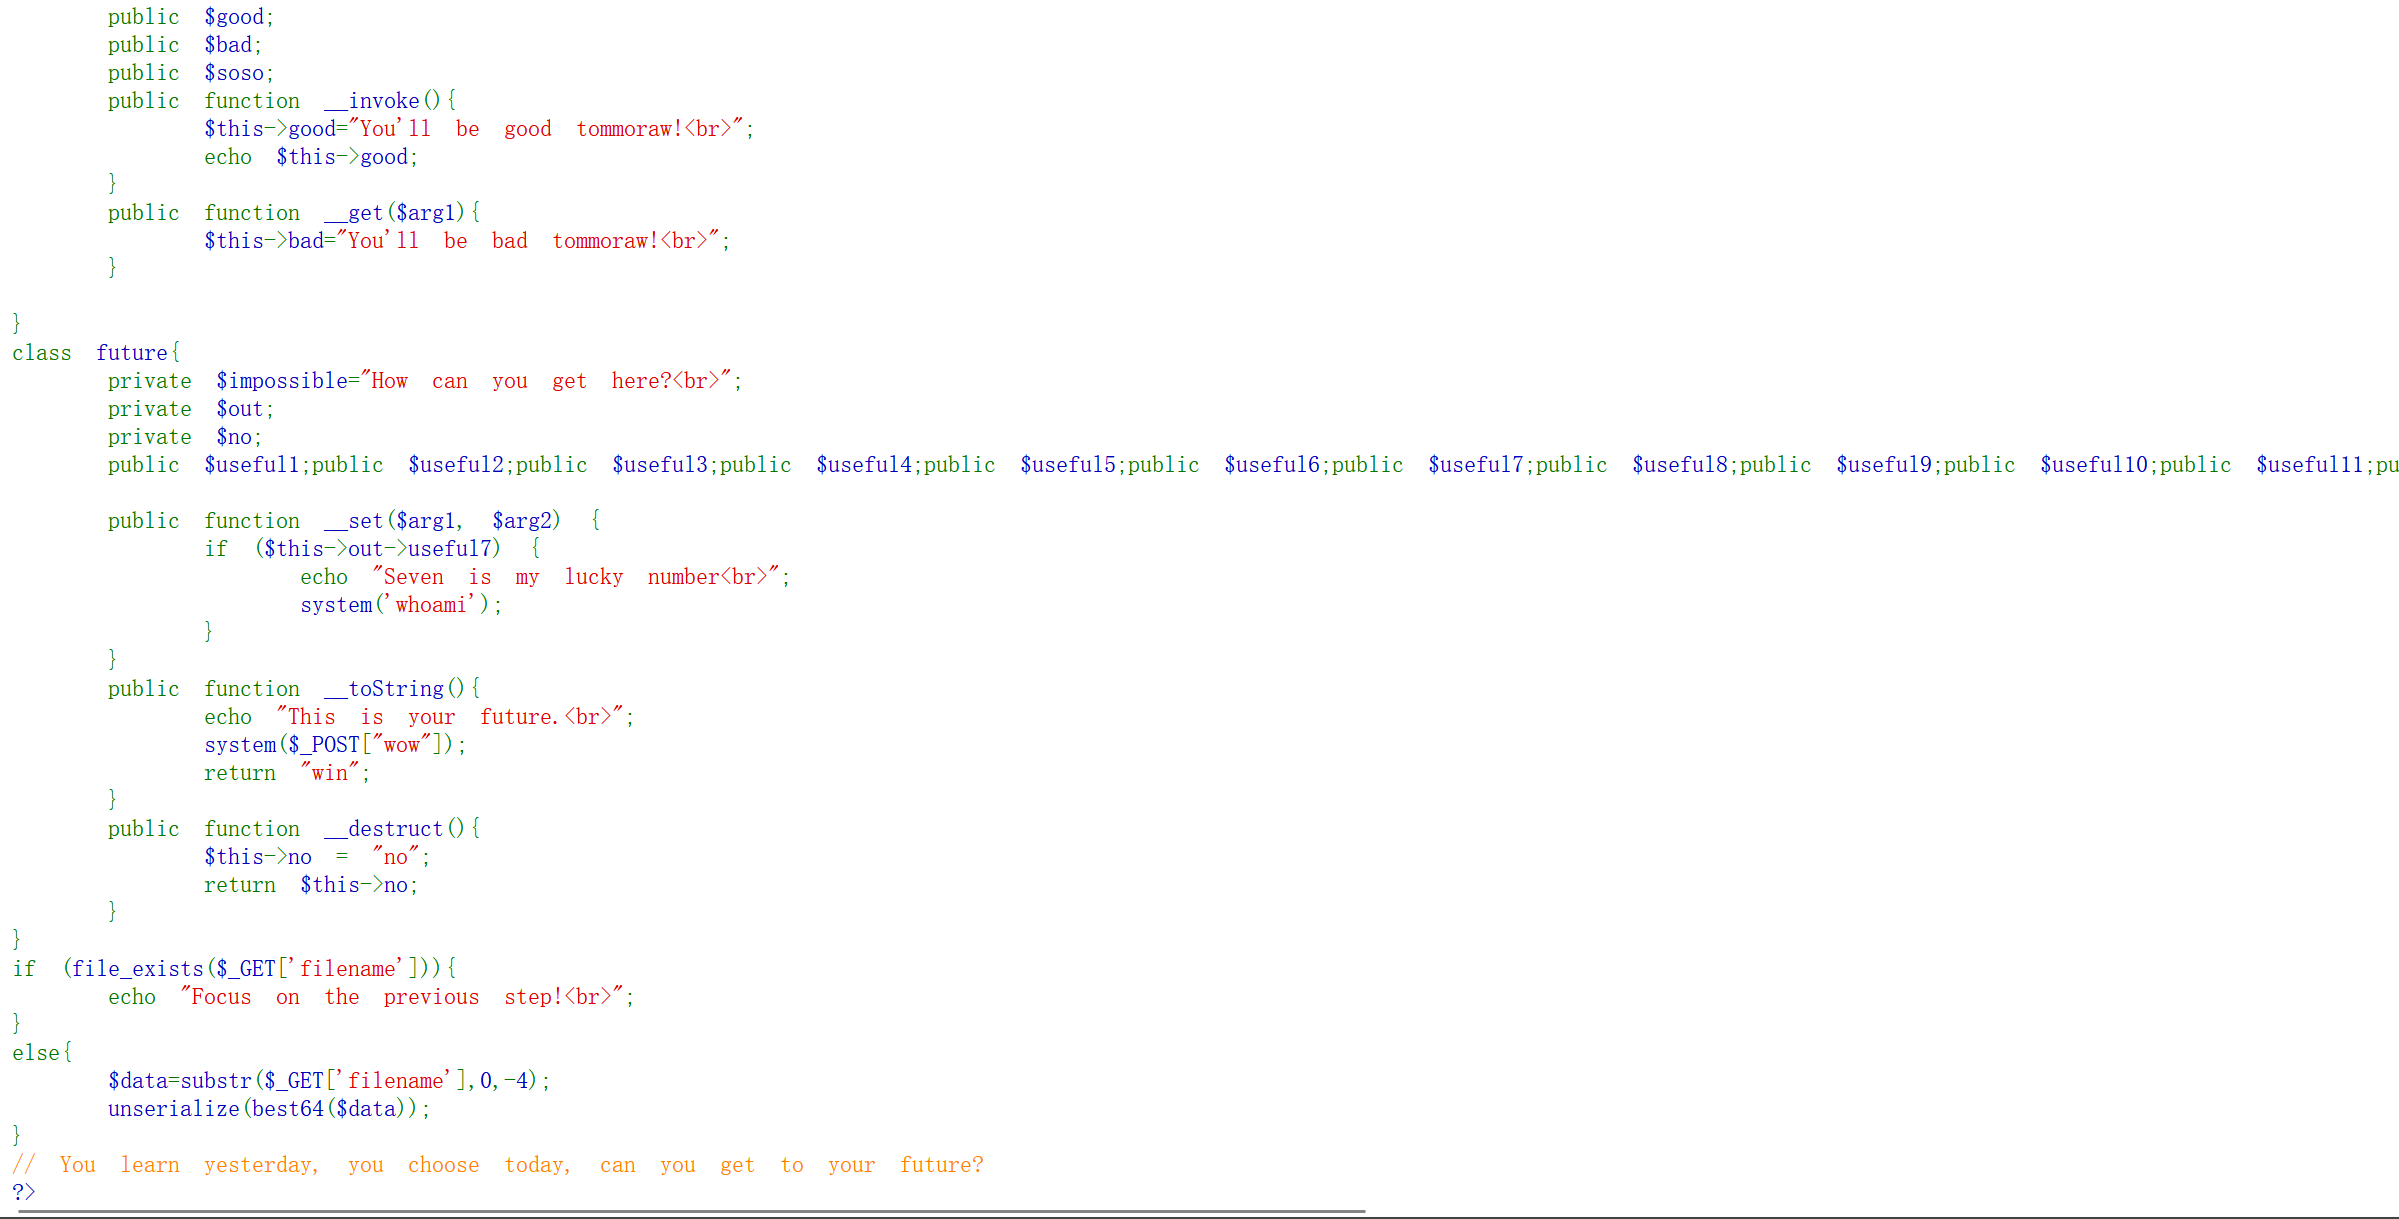This screenshot has height=1219, width=2399.
Task: Click the class name future
Action: click(x=132, y=353)
